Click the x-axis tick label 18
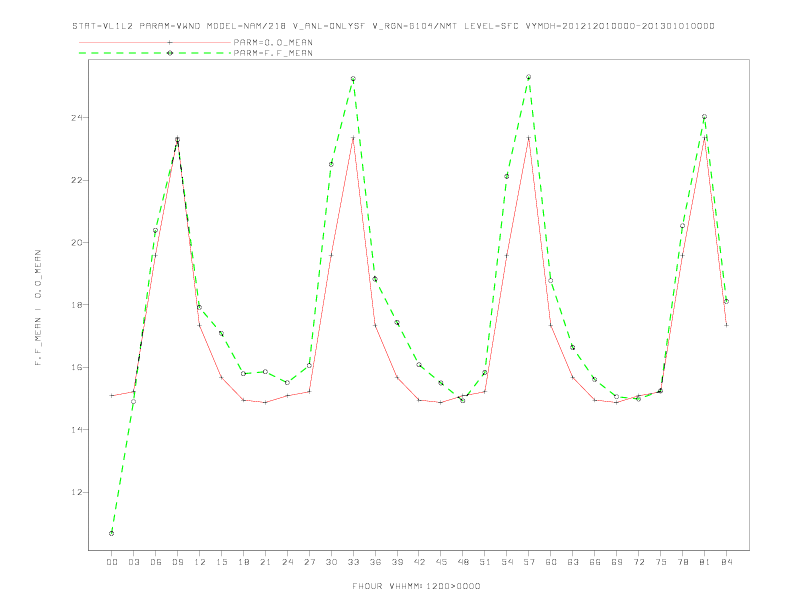792x612 pixels. point(243,562)
